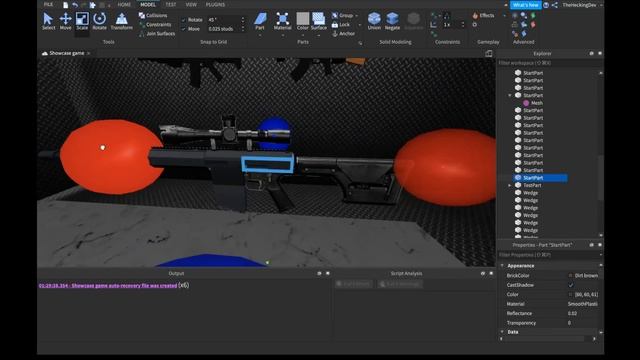Click the Surface tool icon
The image size is (640, 360).
coord(319,19)
